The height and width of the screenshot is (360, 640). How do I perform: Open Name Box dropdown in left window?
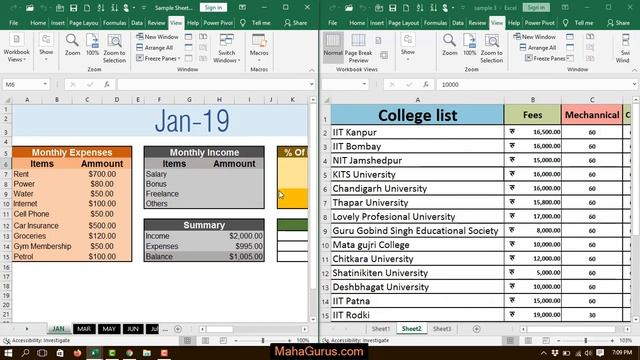click(45, 84)
